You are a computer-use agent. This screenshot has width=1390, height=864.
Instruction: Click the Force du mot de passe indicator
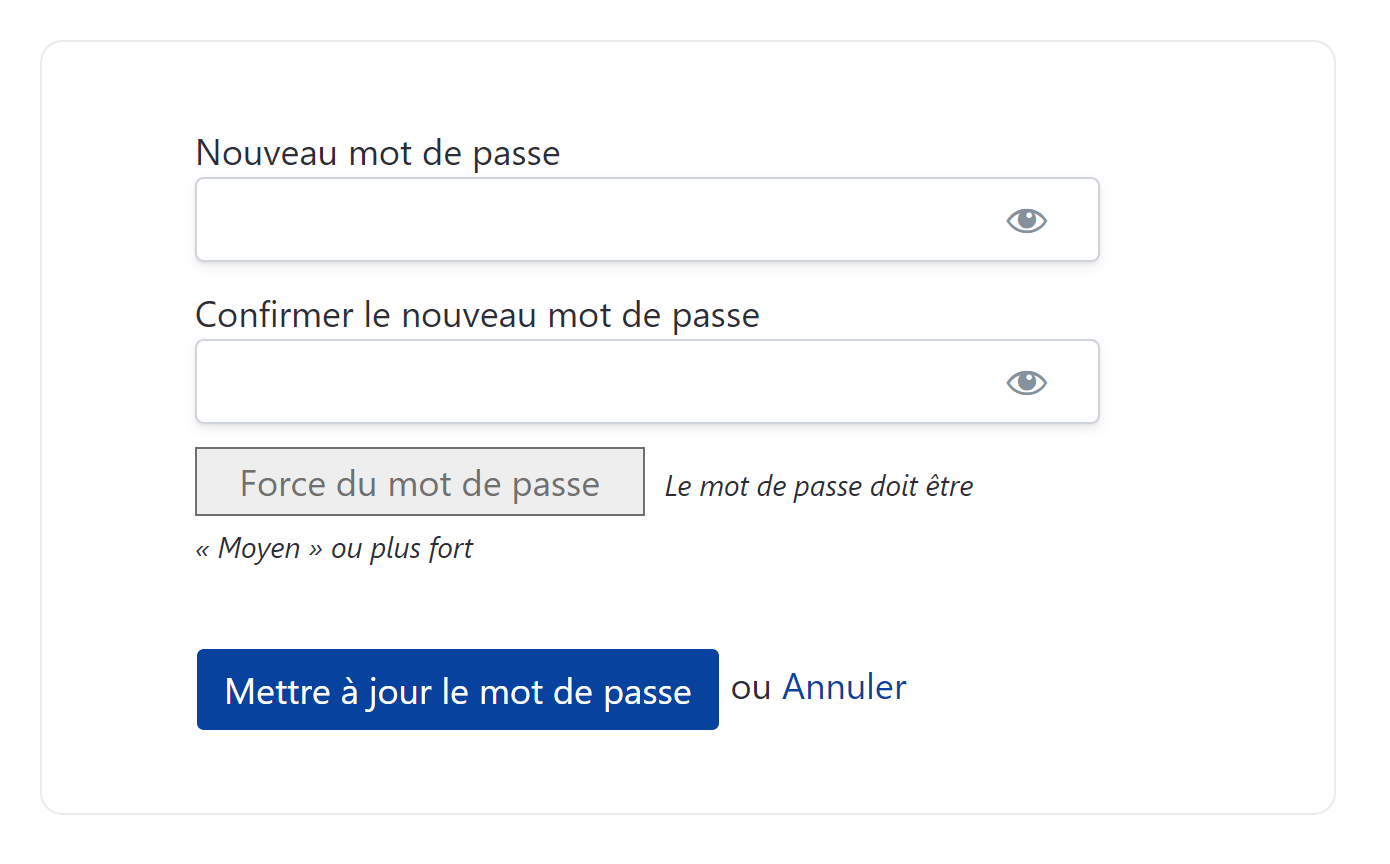(x=419, y=482)
